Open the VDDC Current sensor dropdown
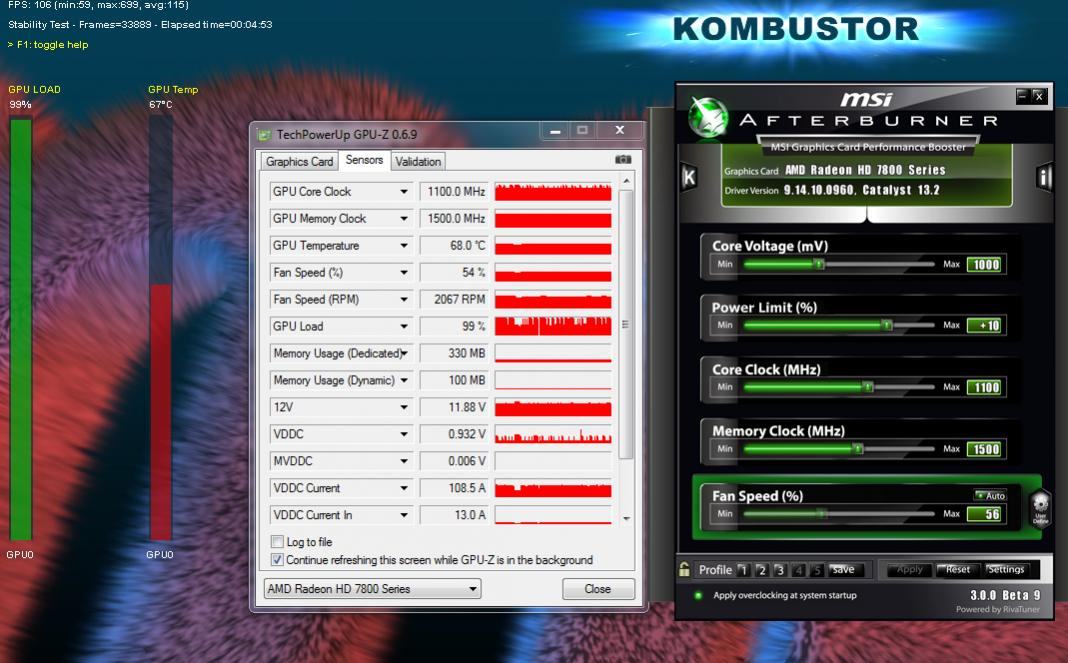This screenshot has width=1068, height=663. pos(404,488)
